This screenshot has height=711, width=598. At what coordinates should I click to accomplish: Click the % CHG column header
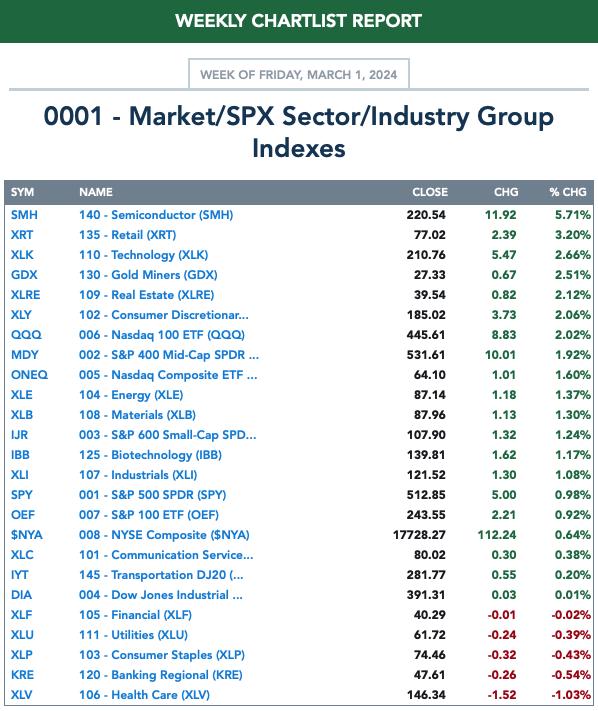click(x=568, y=192)
